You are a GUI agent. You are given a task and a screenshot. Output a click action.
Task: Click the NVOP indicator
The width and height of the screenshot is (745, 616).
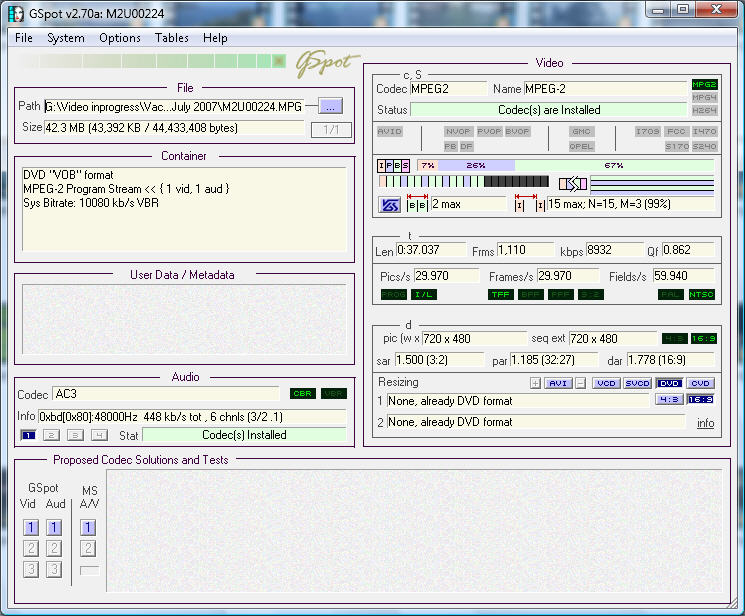click(x=458, y=131)
